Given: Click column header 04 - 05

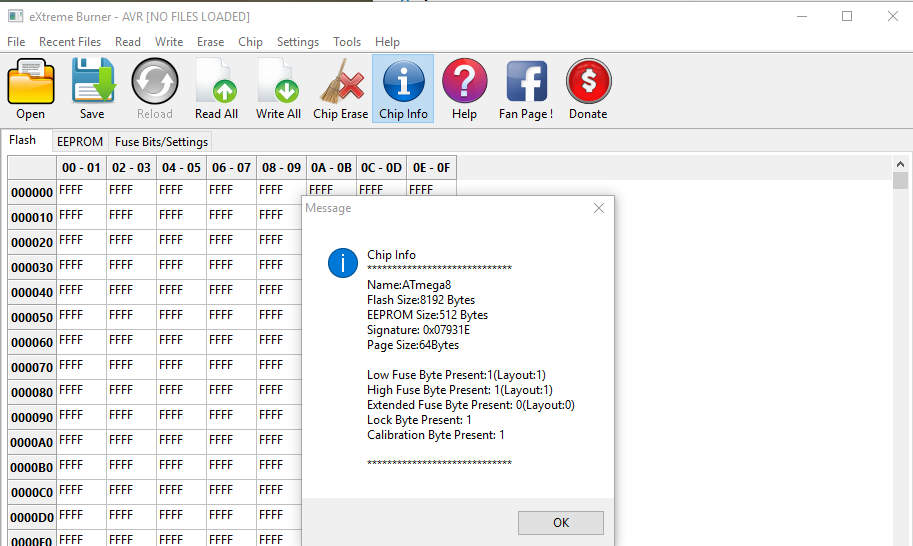Looking at the screenshot, I should [182, 168].
